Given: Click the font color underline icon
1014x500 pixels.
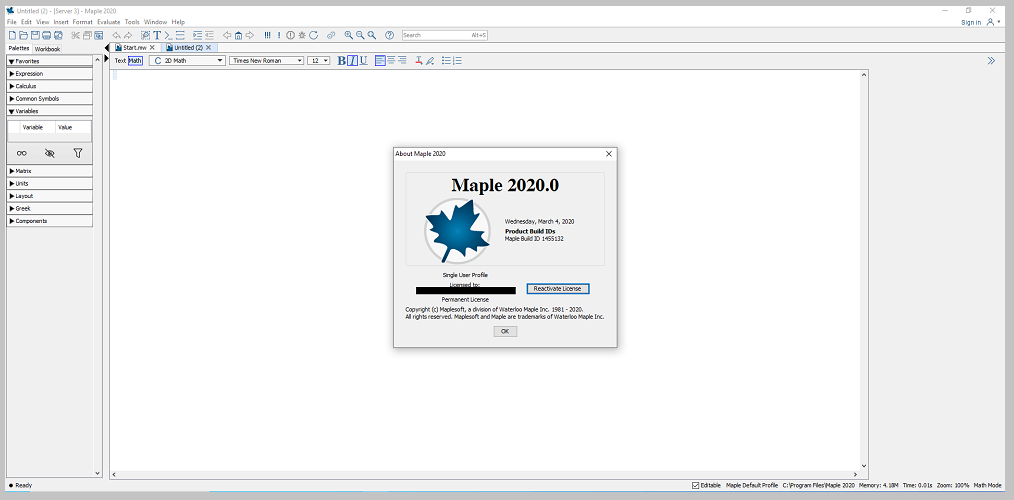Looking at the screenshot, I should point(418,61).
